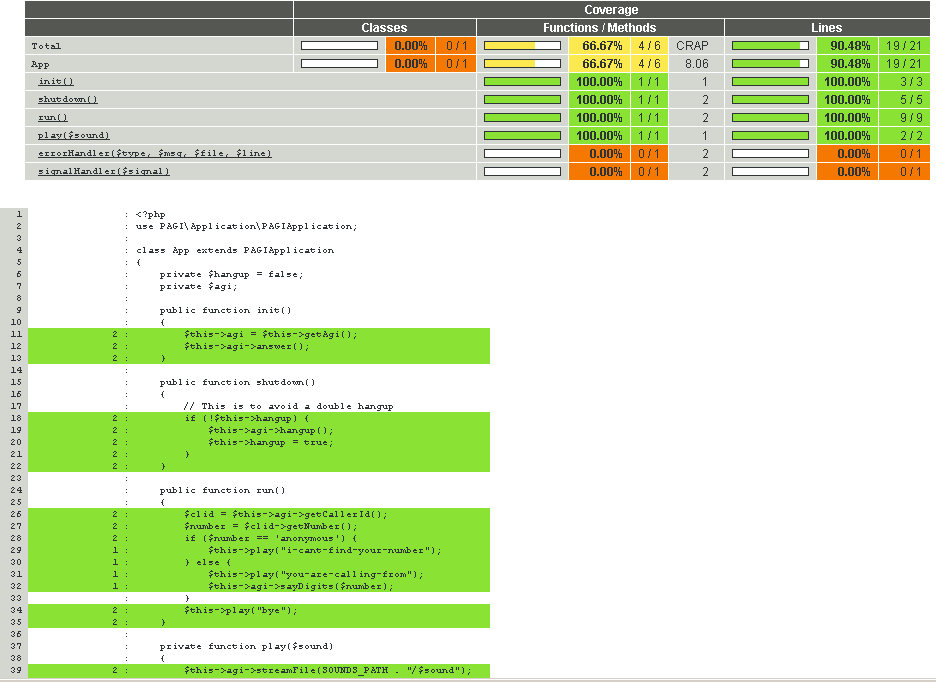936x682 pixels.
Task: Click source line number 26
Action: click(x=18, y=514)
